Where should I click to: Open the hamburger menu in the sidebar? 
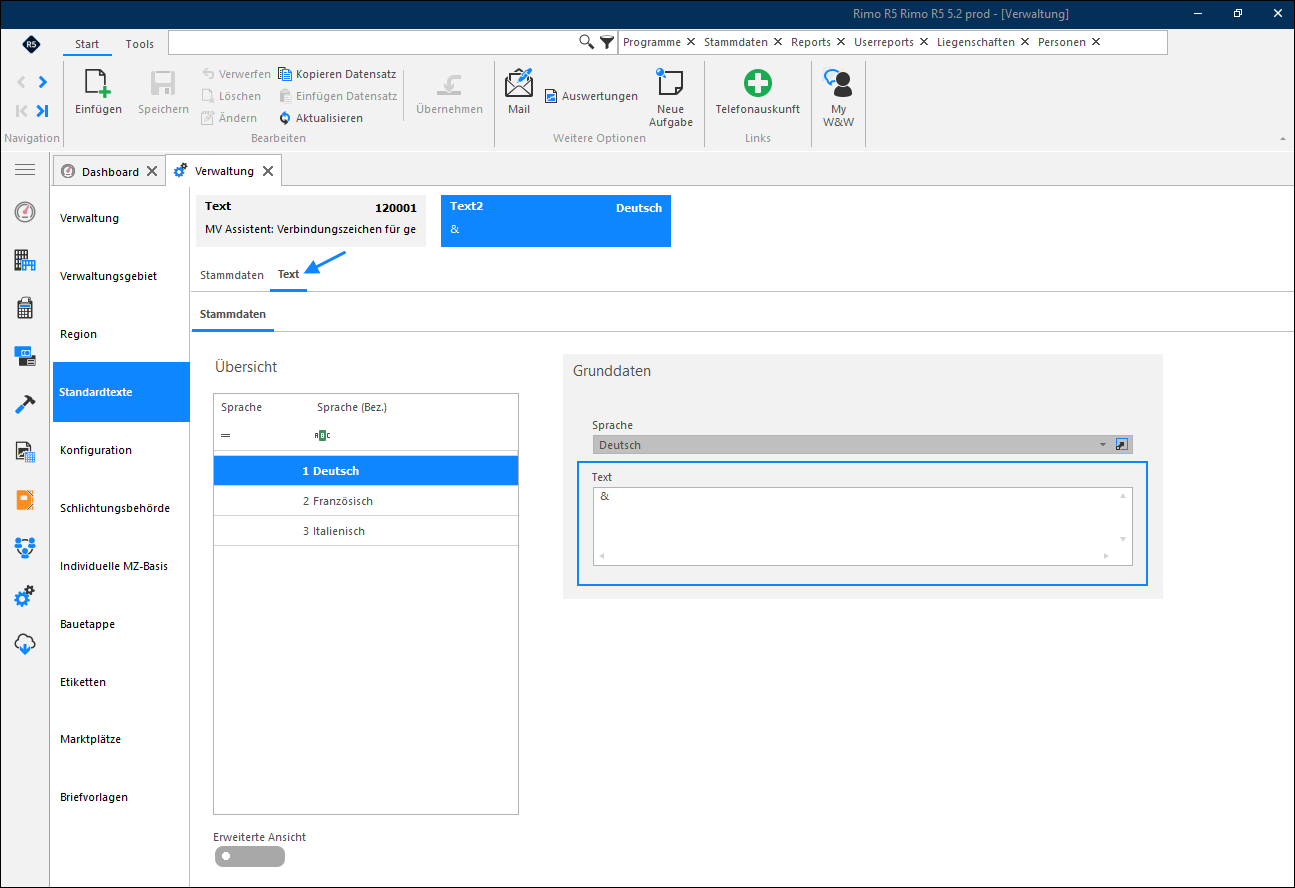(25, 170)
